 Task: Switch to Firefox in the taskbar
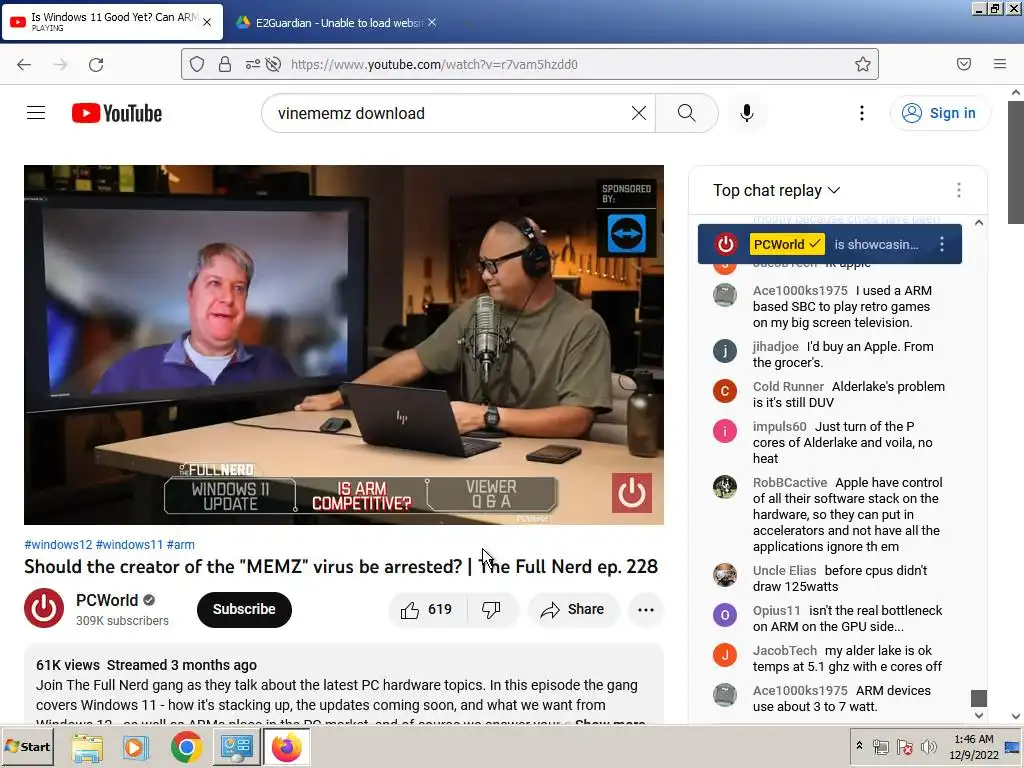[287, 747]
